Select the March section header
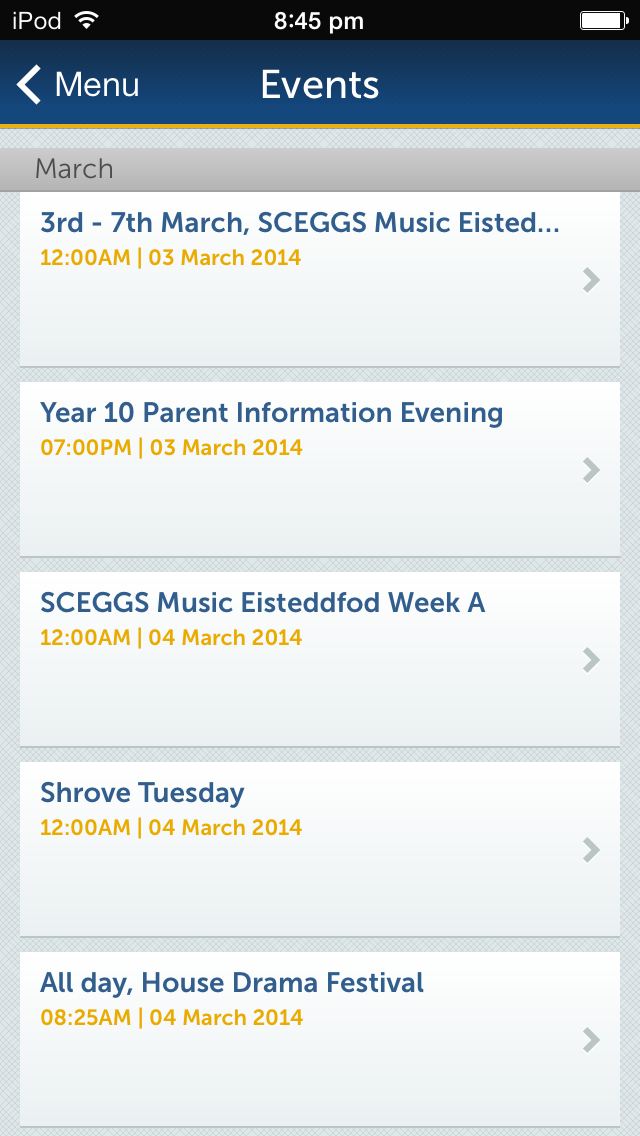The height and width of the screenshot is (1136, 640). tap(320, 170)
